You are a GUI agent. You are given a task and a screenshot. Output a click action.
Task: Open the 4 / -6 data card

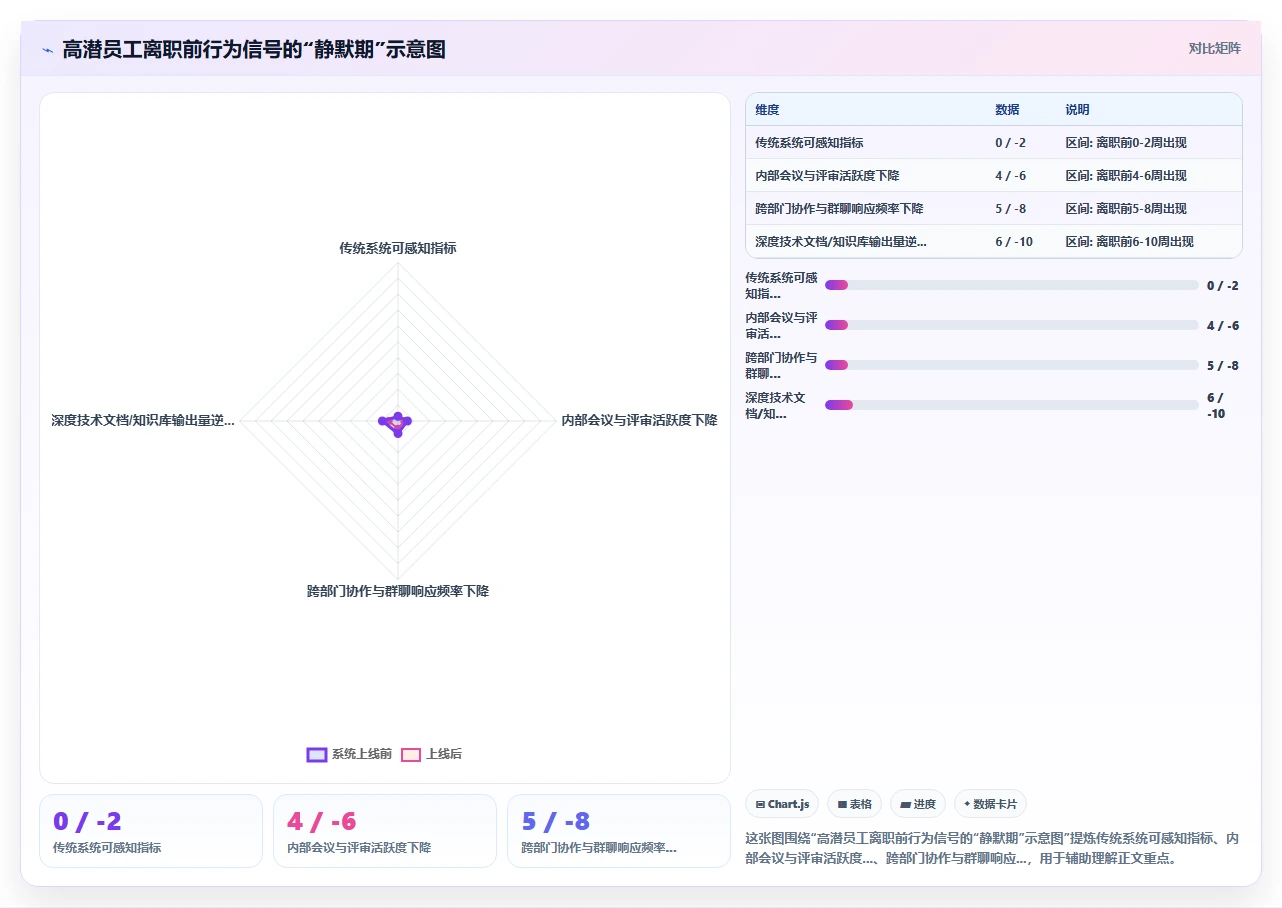tap(385, 831)
